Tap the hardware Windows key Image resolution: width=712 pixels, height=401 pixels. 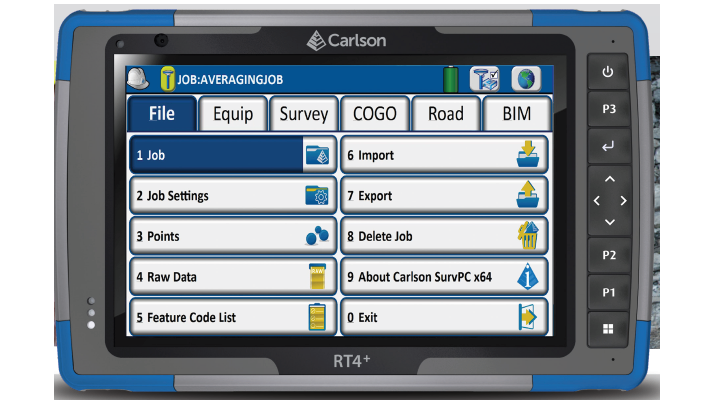click(608, 329)
